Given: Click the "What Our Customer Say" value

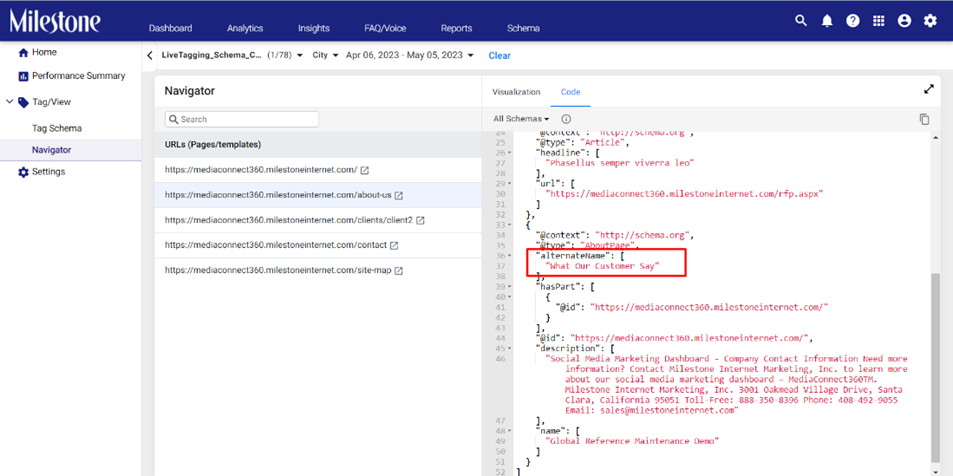Looking at the screenshot, I should [602, 266].
